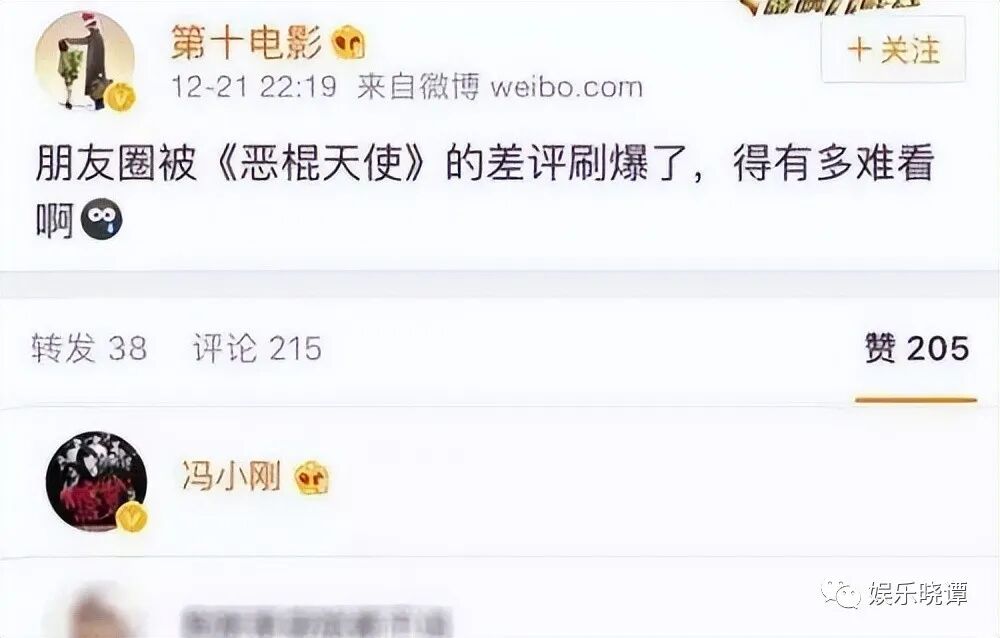The height and width of the screenshot is (638, 1000).
Task: Open the post text about 《恶棍天使》
Action: click(x=485, y=190)
